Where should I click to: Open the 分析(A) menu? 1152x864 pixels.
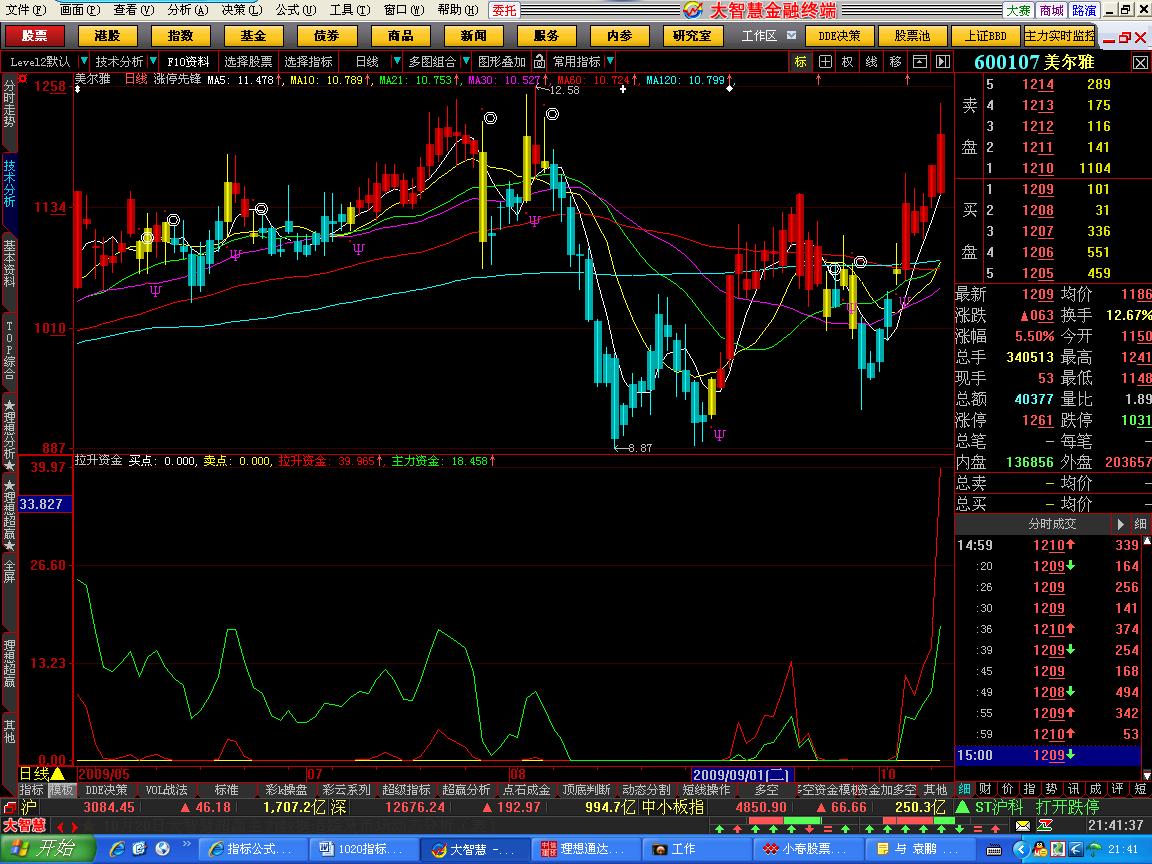tap(188, 10)
